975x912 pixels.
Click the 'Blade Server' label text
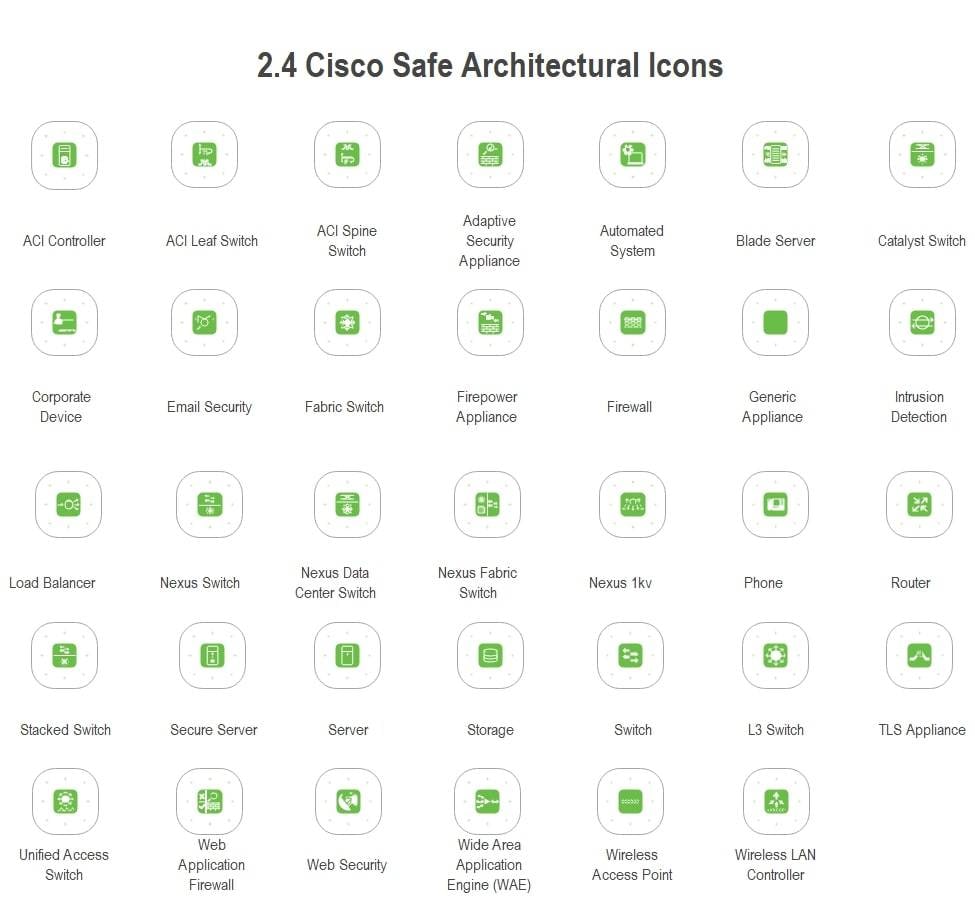click(775, 241)
